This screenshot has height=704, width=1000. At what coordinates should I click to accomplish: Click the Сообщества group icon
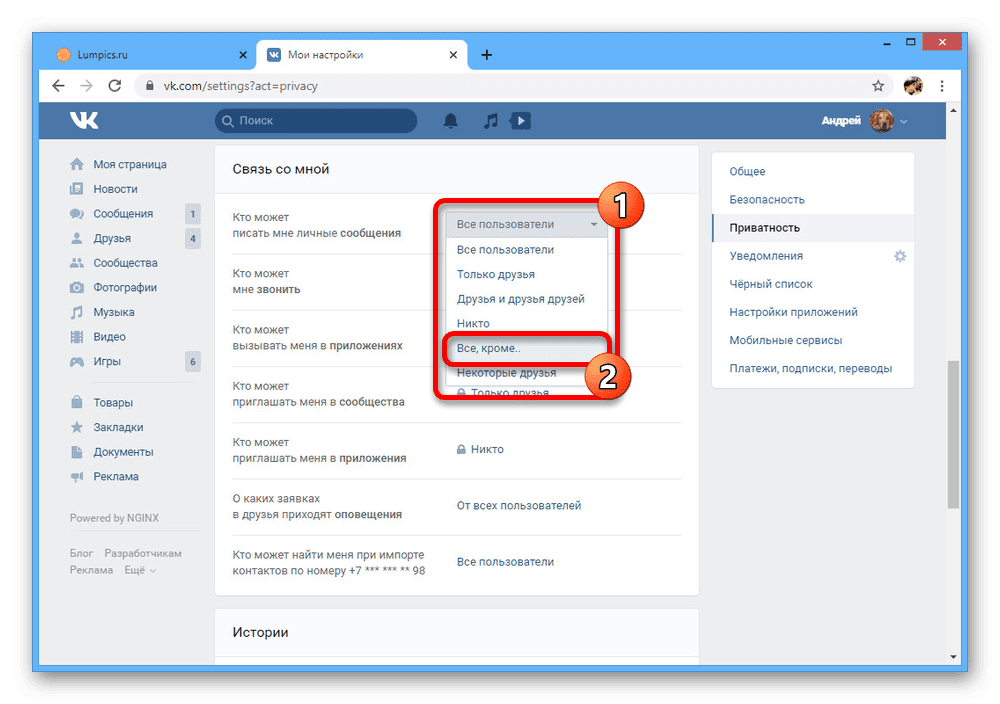click(x=77, y=263)
